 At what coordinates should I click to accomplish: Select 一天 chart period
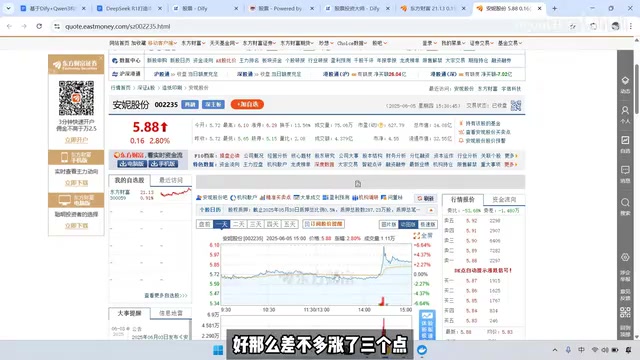tap(222, 224)
